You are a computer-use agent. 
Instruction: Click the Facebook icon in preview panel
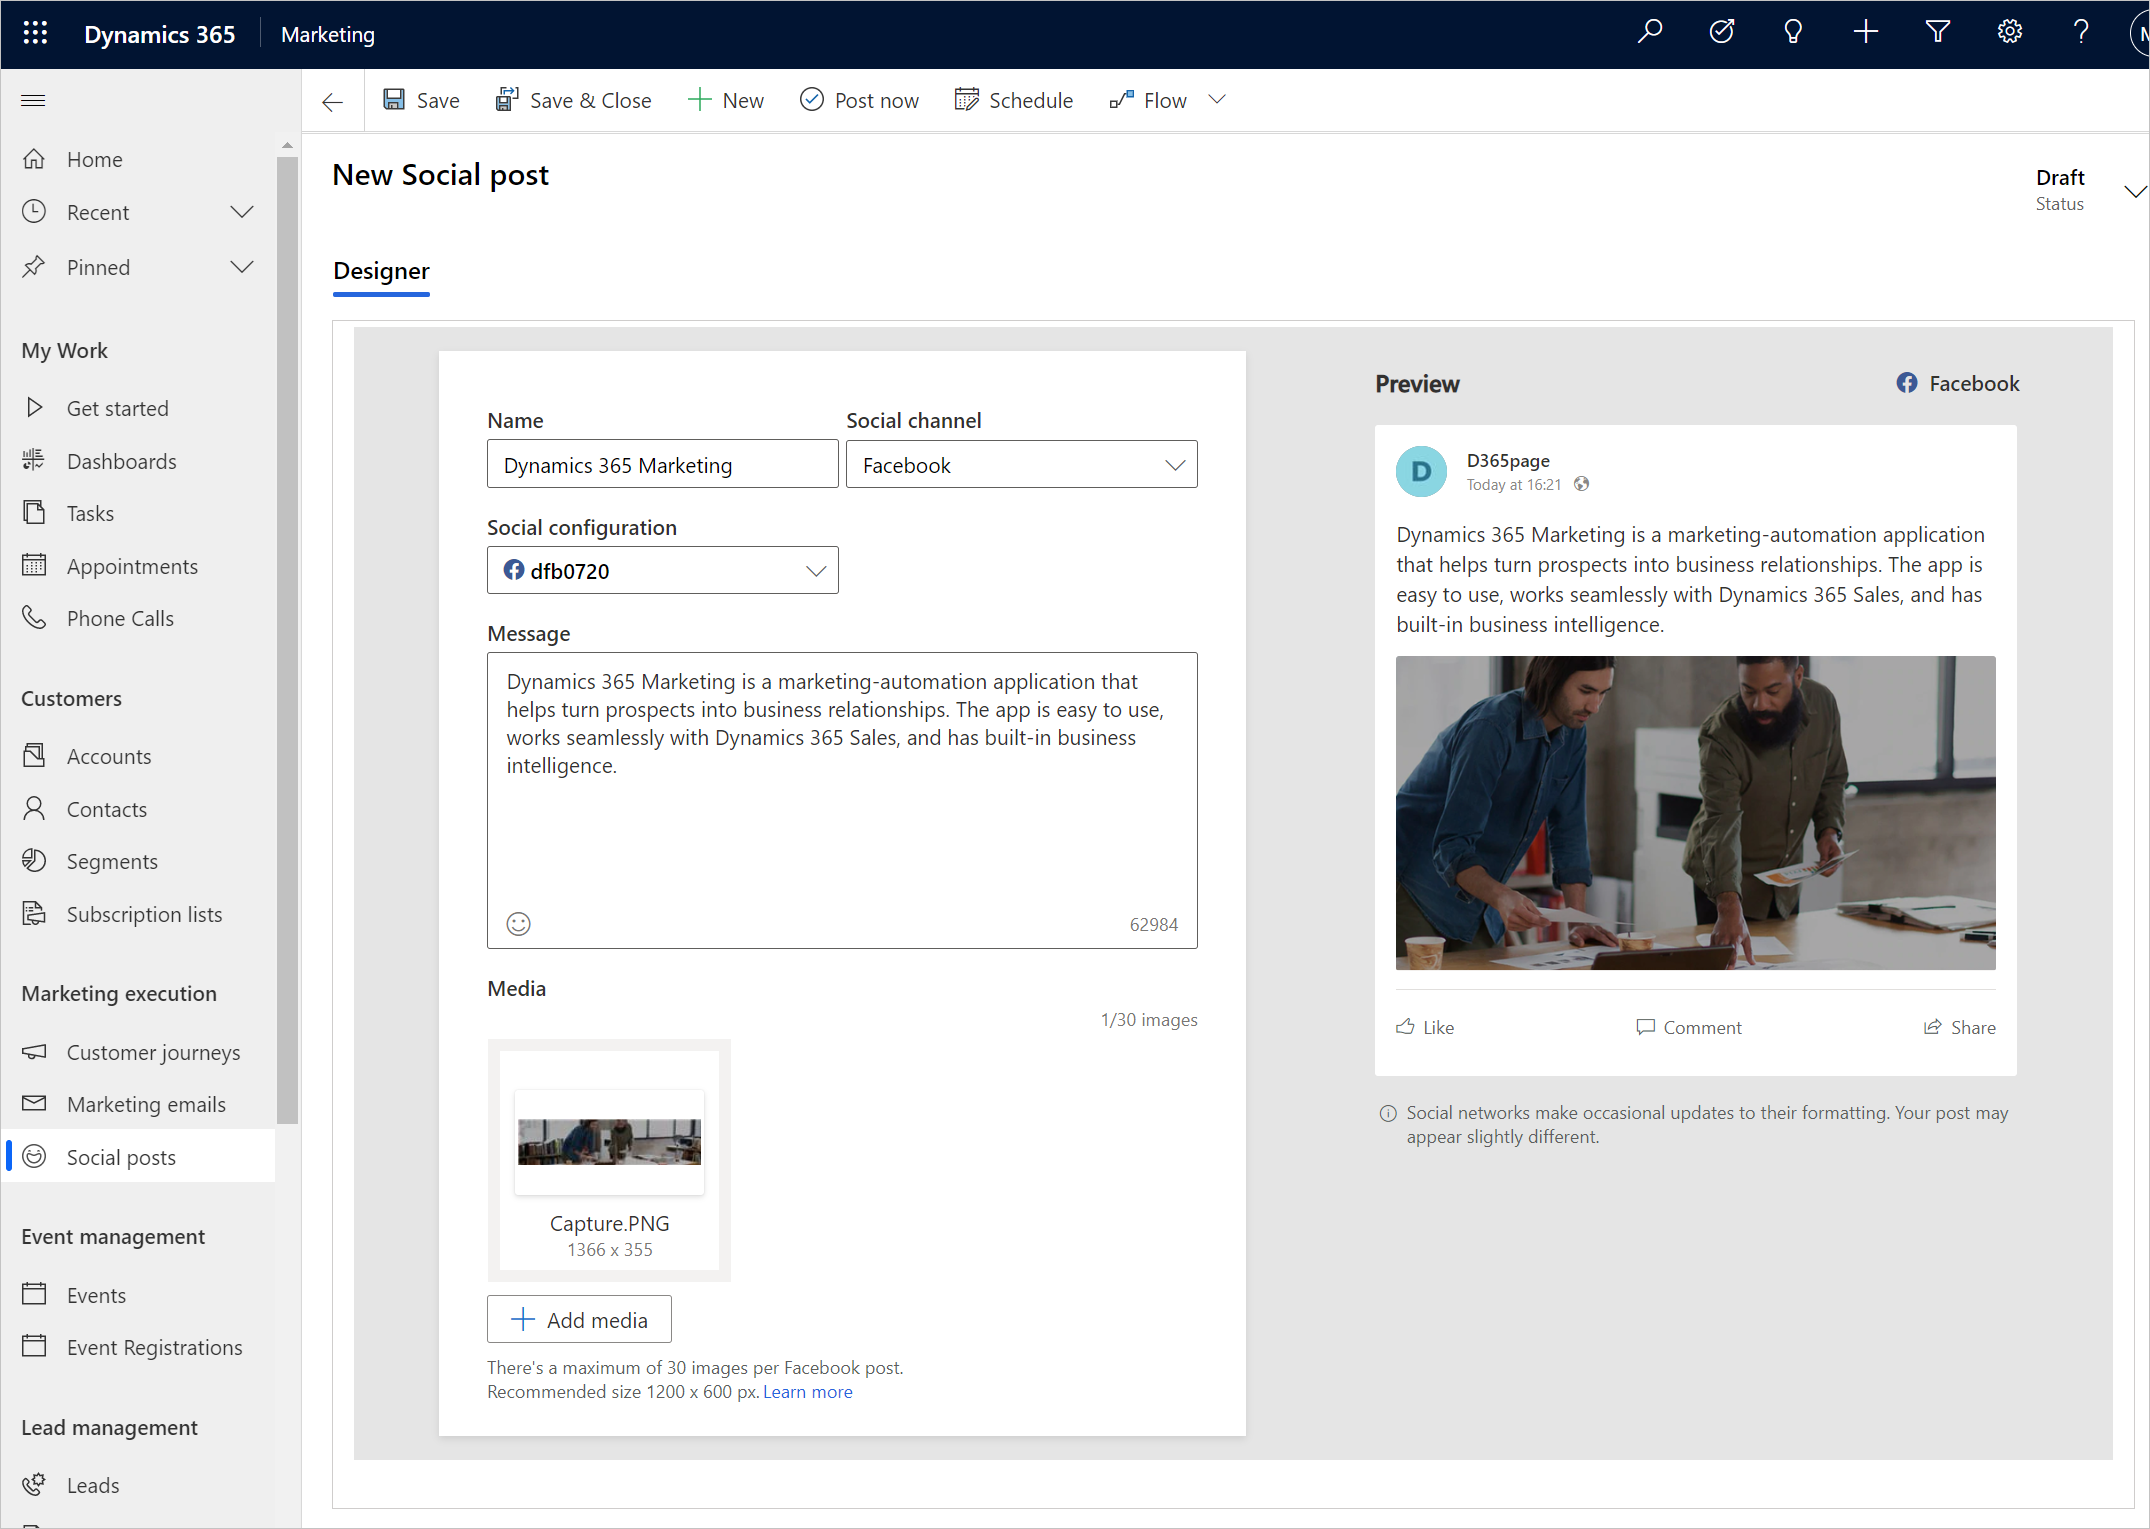coord(1908,382)
